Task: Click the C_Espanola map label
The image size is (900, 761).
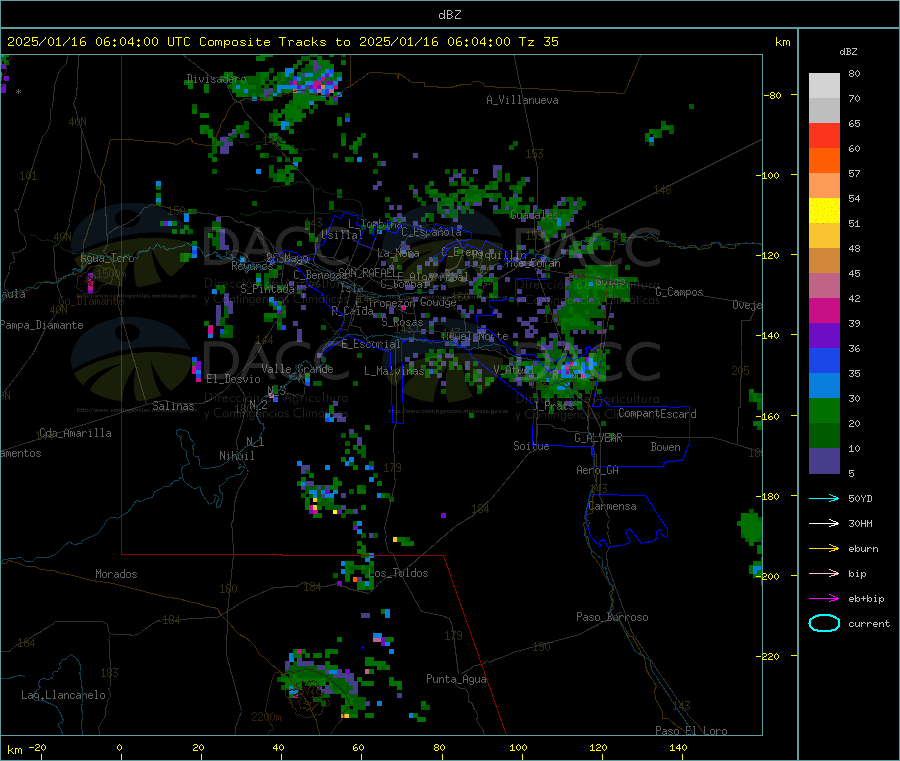Action: coord(431,232)
